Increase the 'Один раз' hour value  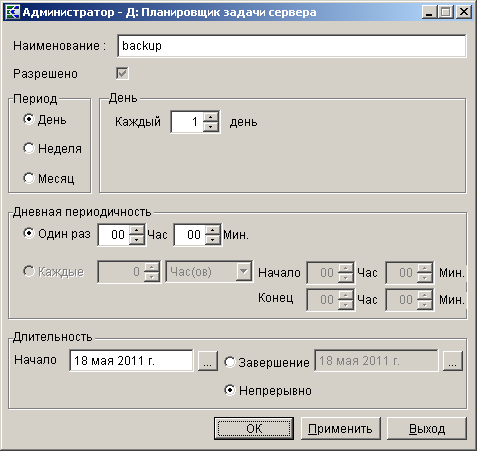[137, 230]
